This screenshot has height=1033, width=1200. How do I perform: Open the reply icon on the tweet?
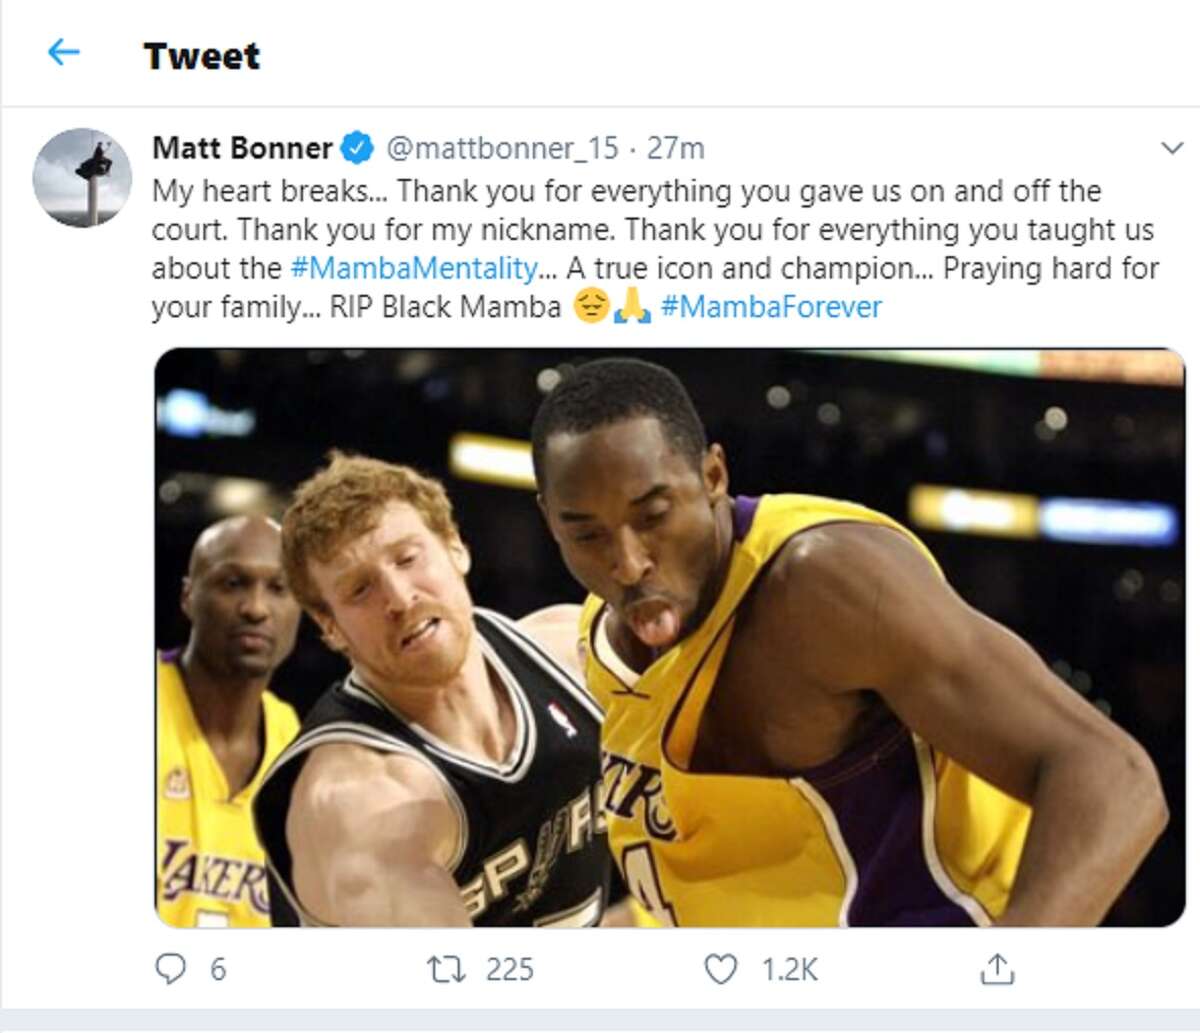[x=172, y=968]
